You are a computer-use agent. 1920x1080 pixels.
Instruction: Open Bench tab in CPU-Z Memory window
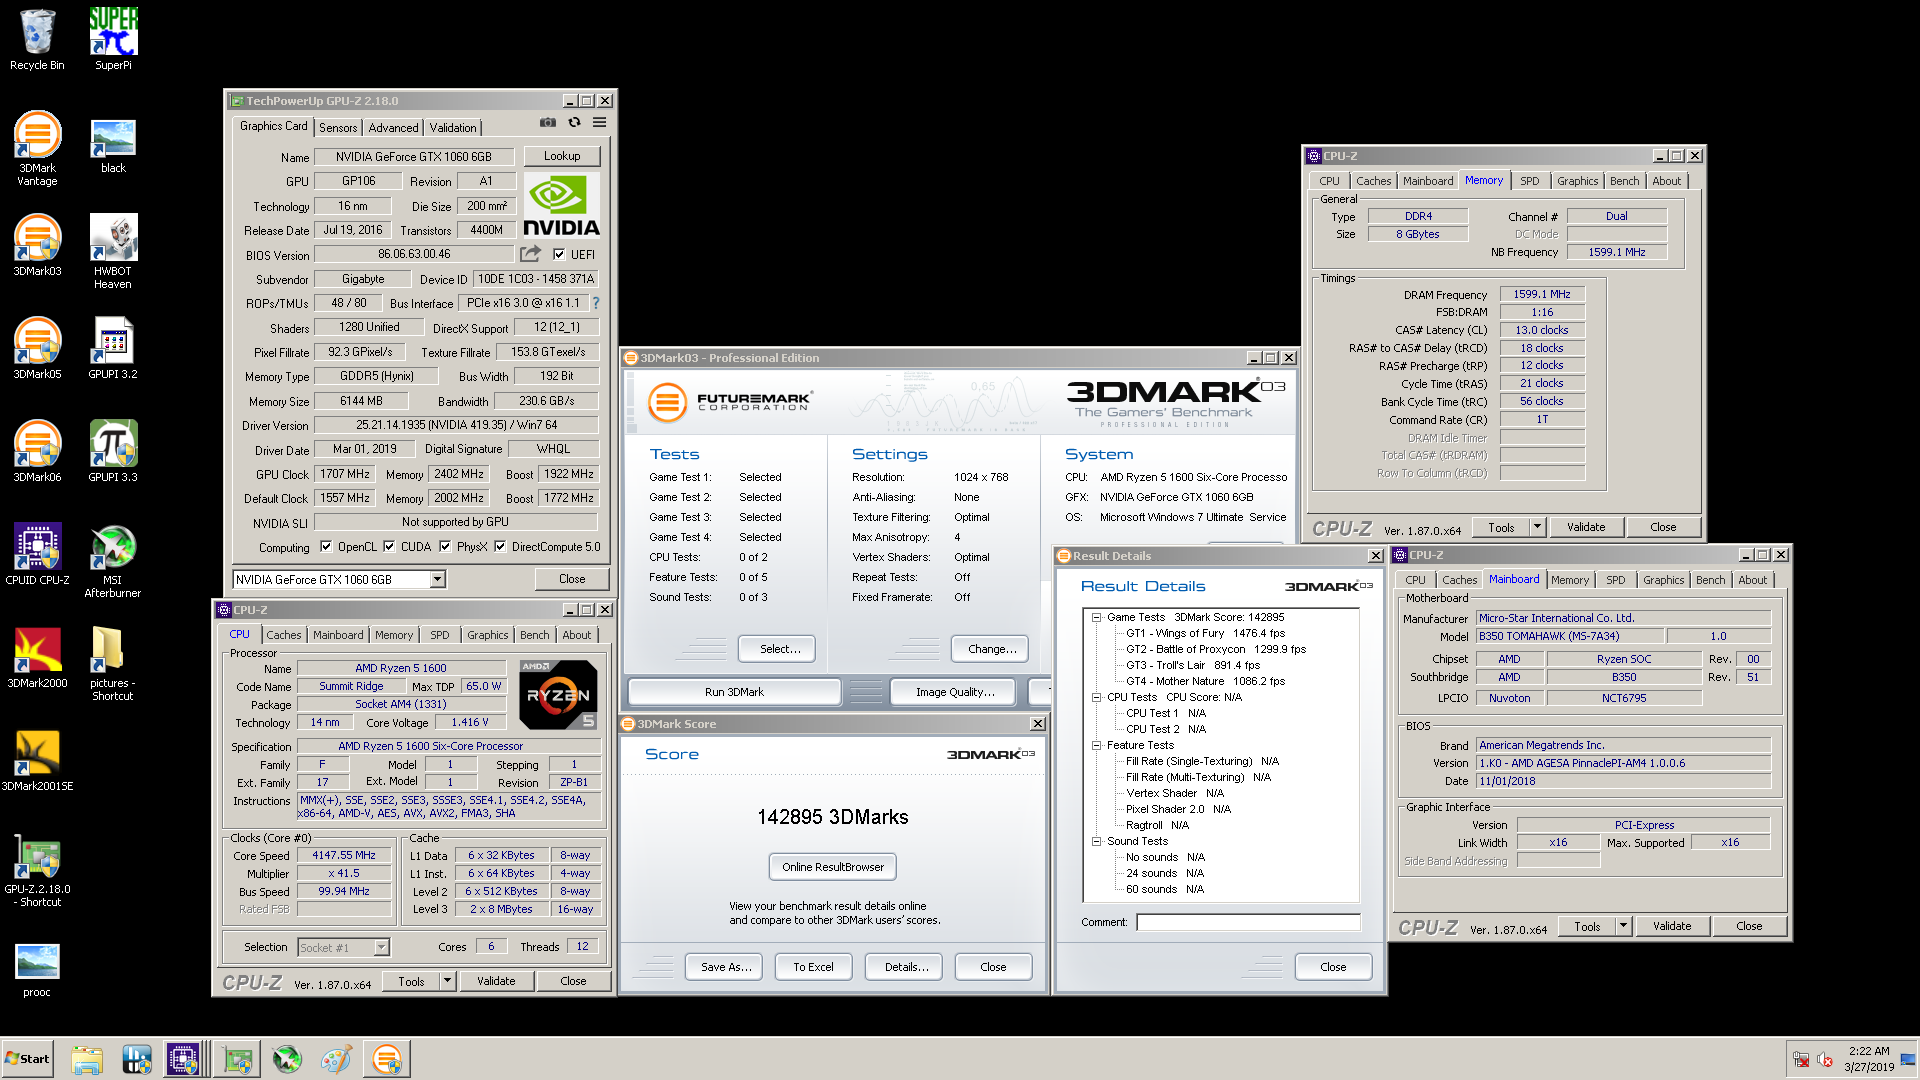[x=1625, y=181]
